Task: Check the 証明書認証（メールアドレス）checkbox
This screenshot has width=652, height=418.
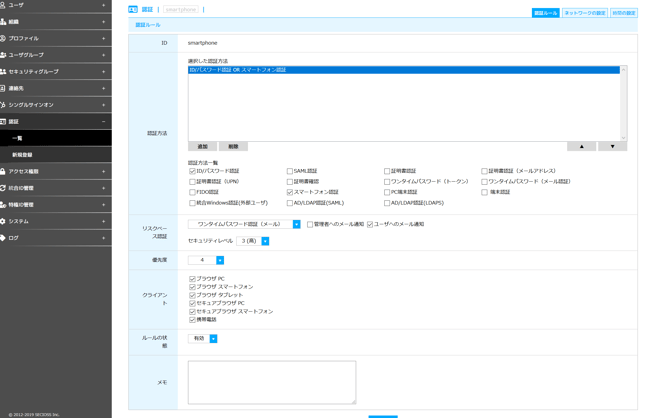Action: [x=484, y=171]
